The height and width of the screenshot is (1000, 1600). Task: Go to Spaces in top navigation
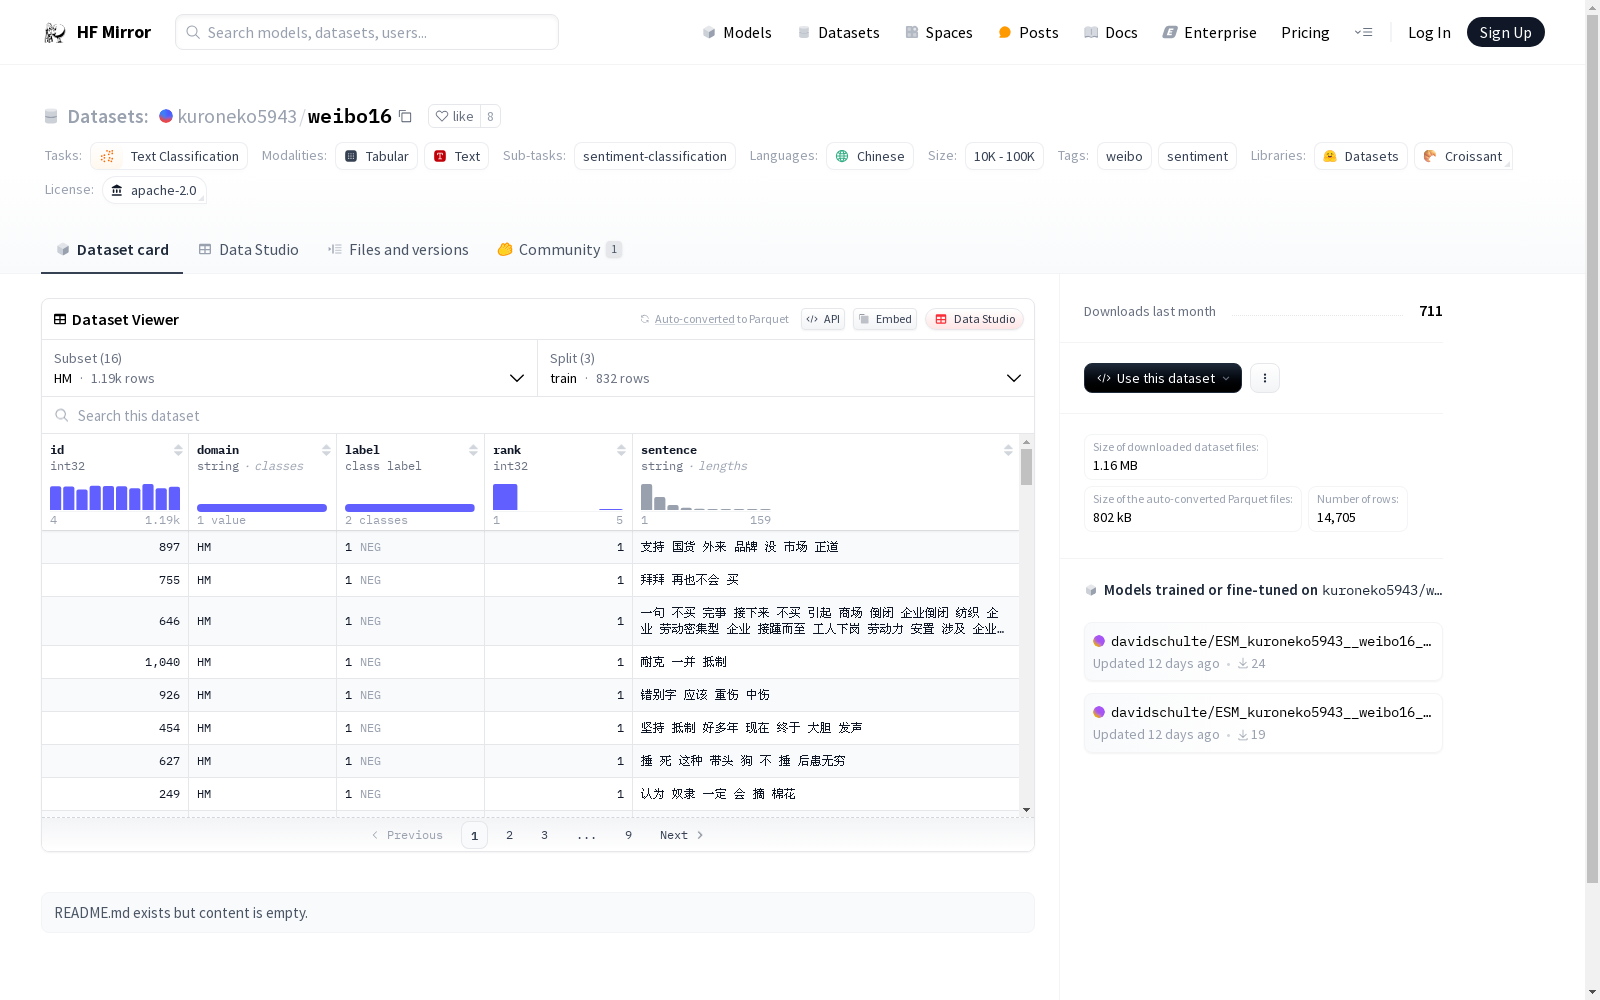coord(939,32)
